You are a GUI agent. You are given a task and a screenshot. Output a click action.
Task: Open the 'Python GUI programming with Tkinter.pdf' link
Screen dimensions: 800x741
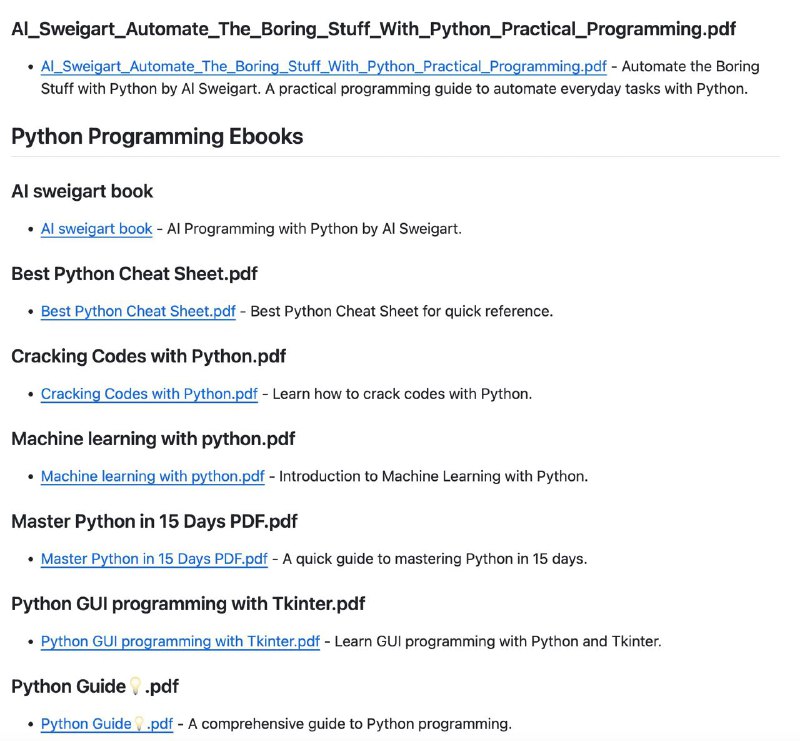click(x=180, y=641)
